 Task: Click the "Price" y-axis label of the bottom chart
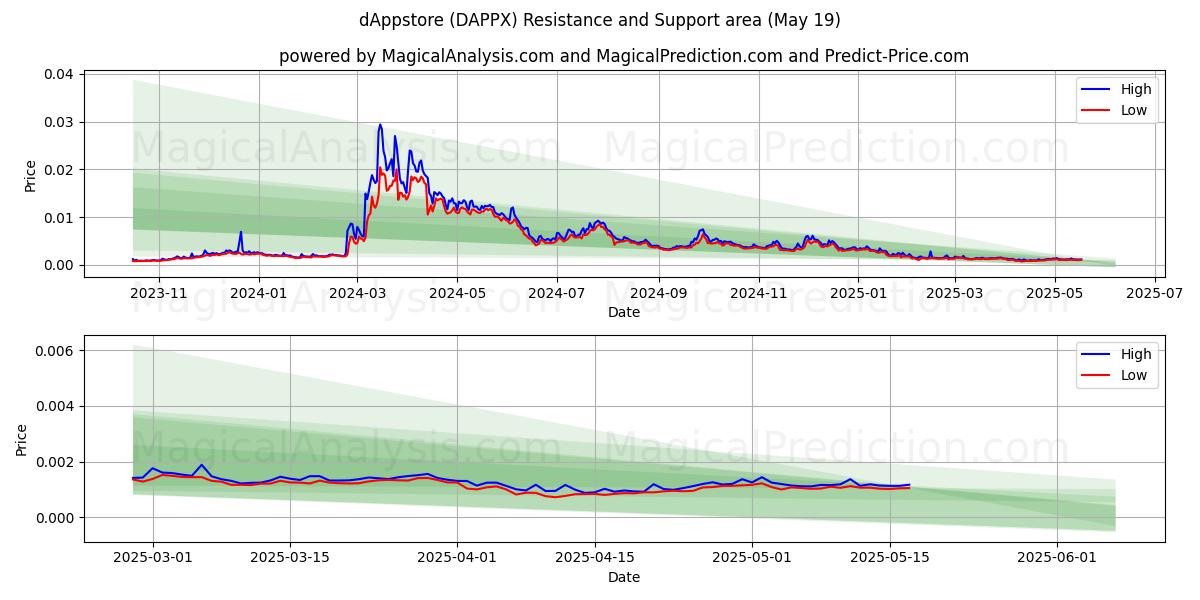[22, 439]
